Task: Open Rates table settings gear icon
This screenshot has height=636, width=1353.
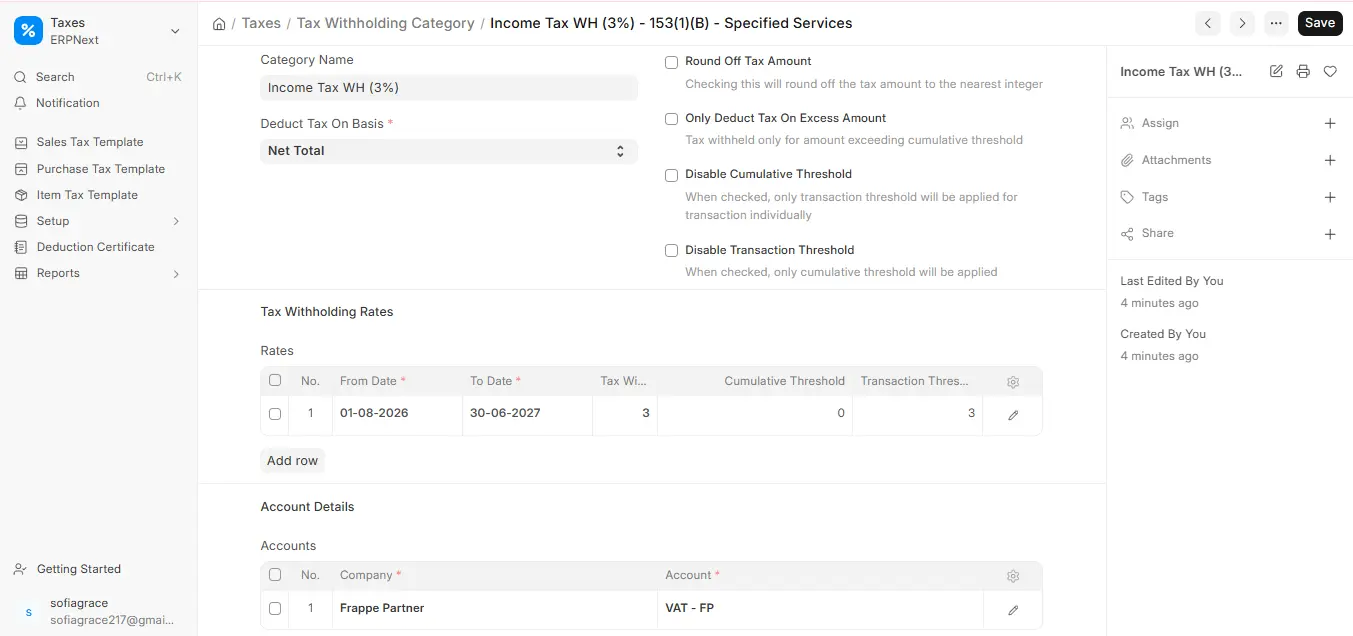Action: (1013, 382)
